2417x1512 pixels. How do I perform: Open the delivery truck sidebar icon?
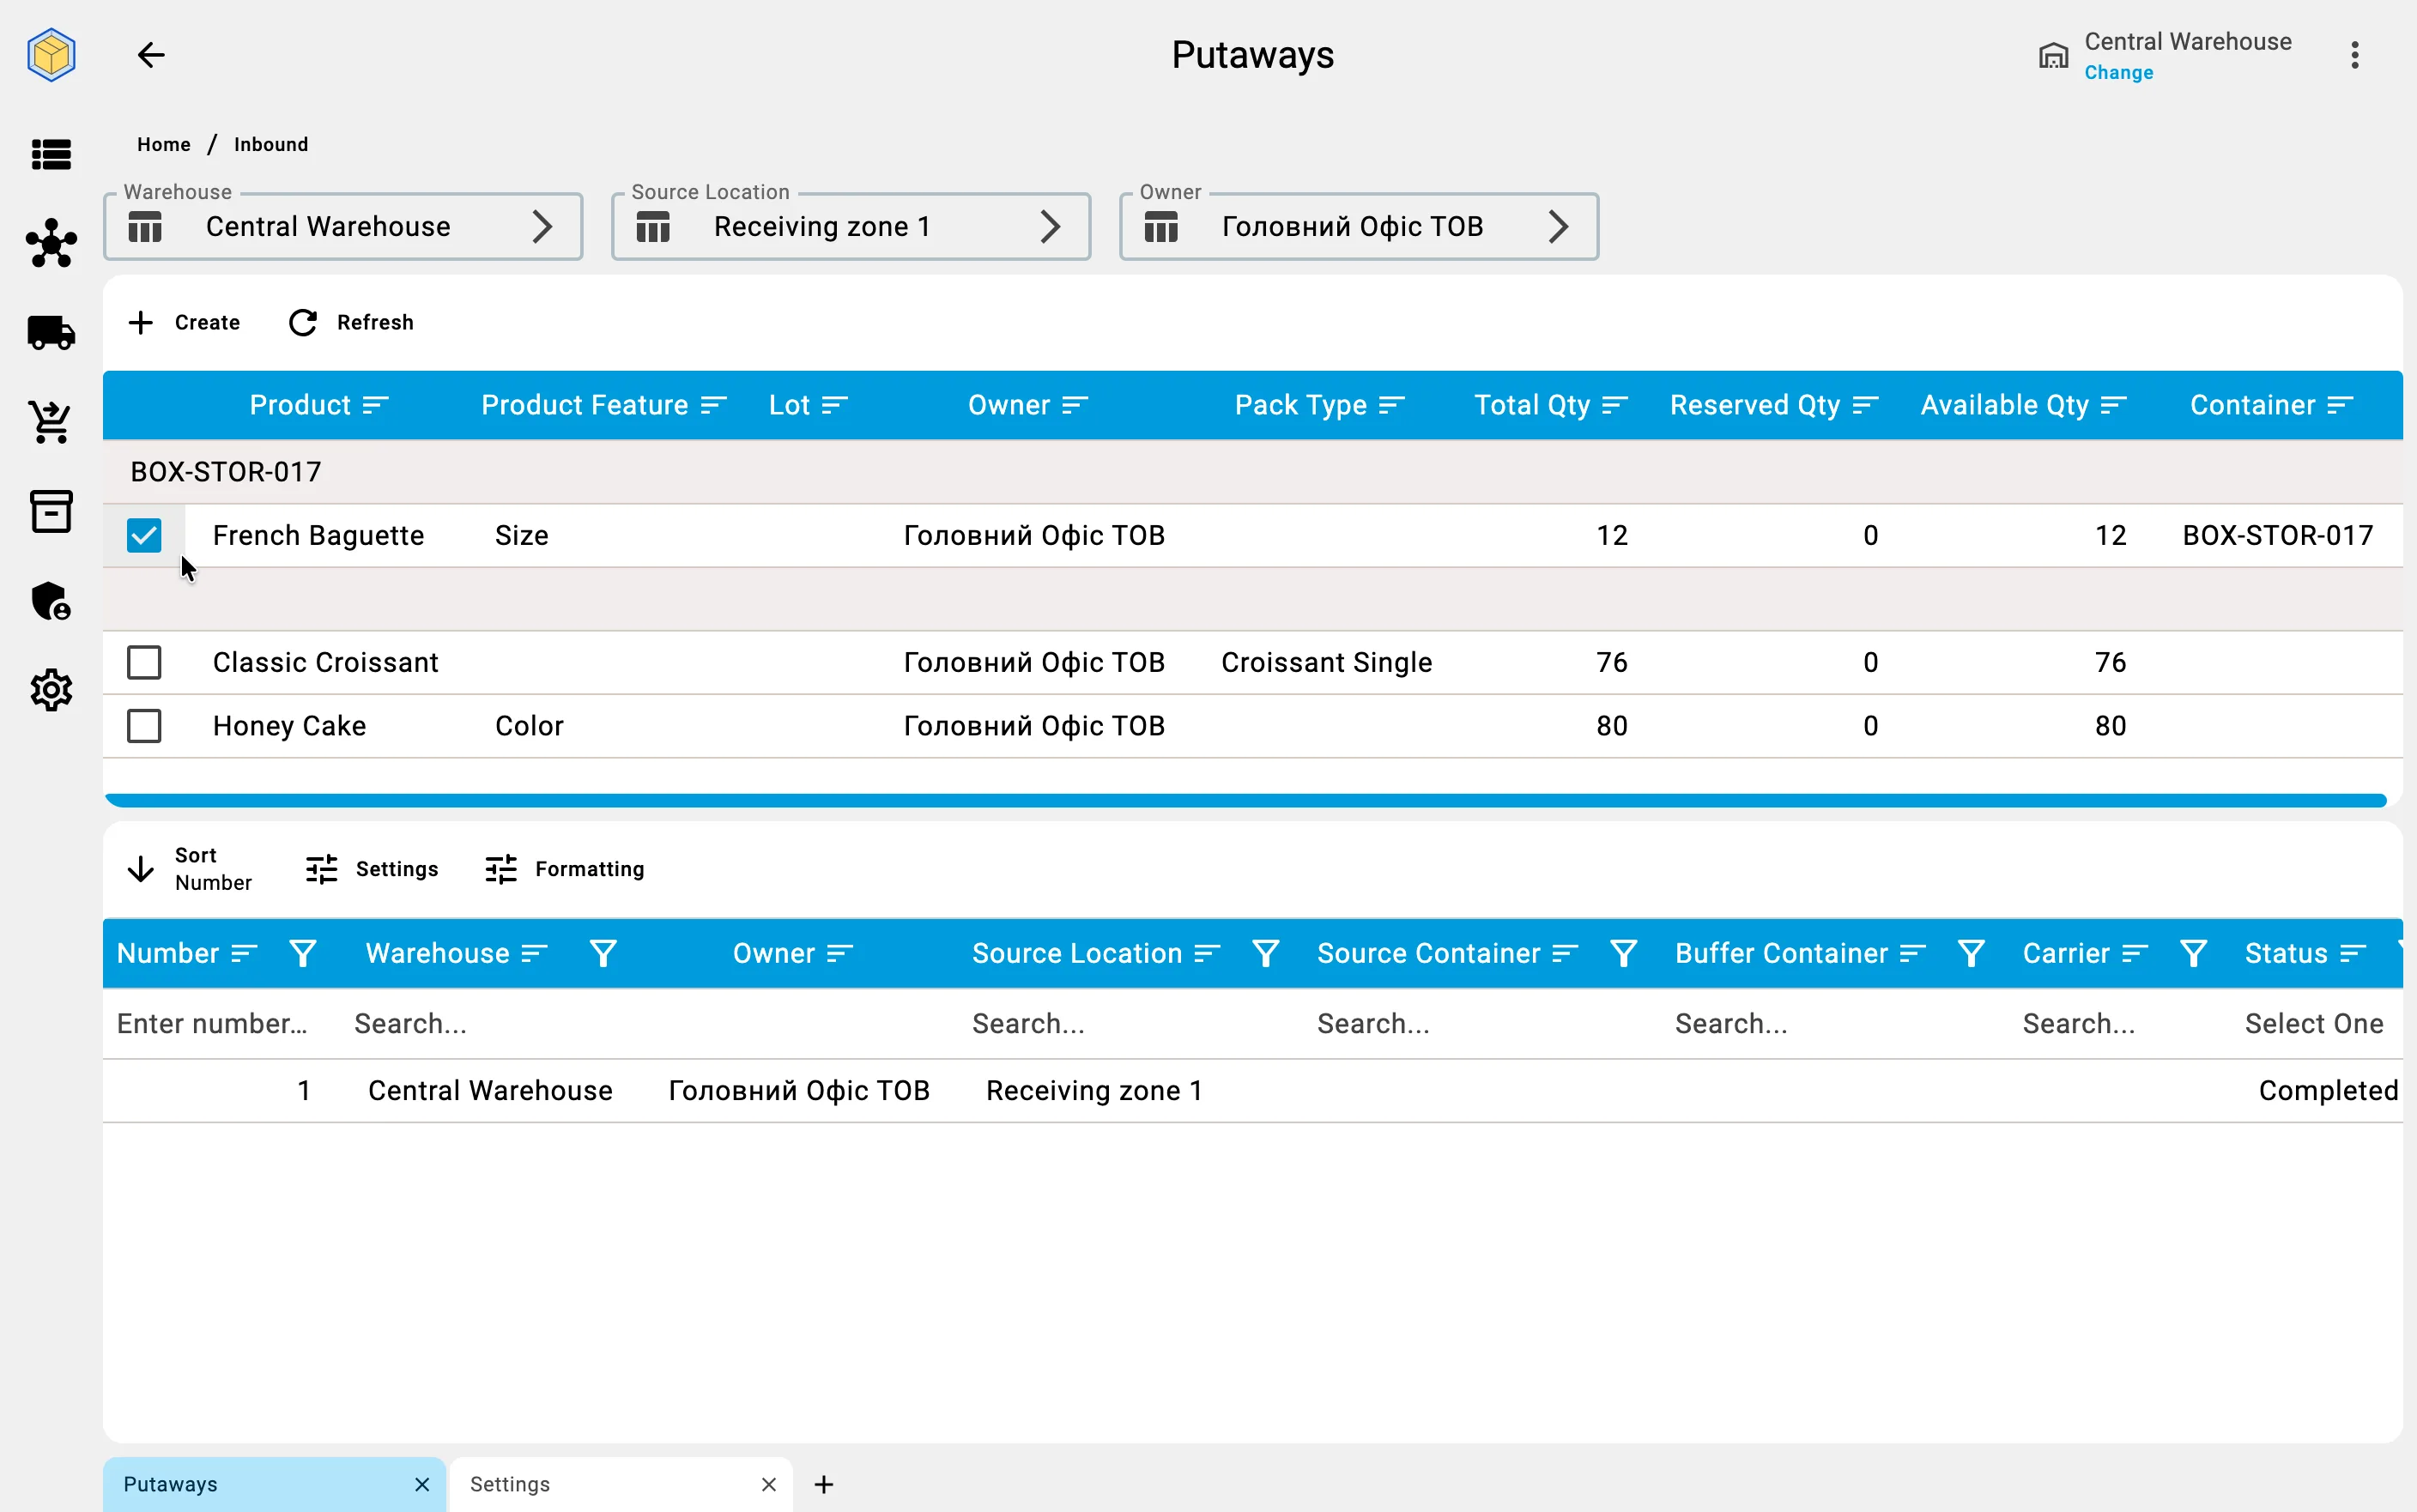click(x=51, y=333)
